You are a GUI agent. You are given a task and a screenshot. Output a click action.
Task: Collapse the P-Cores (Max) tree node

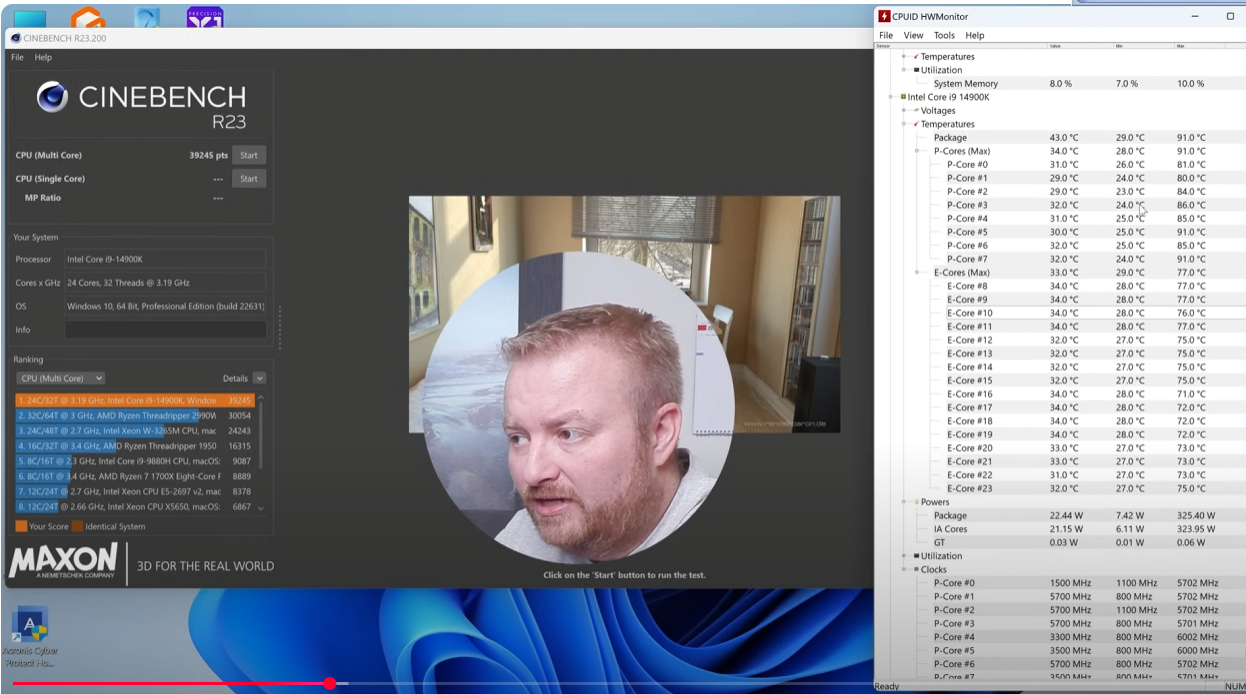[917, 151]
